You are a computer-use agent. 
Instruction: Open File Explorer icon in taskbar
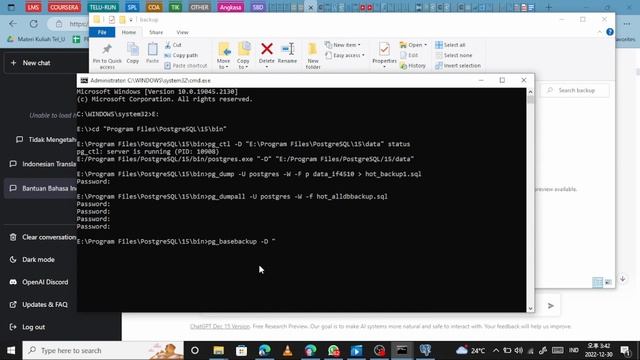(218, 350)
